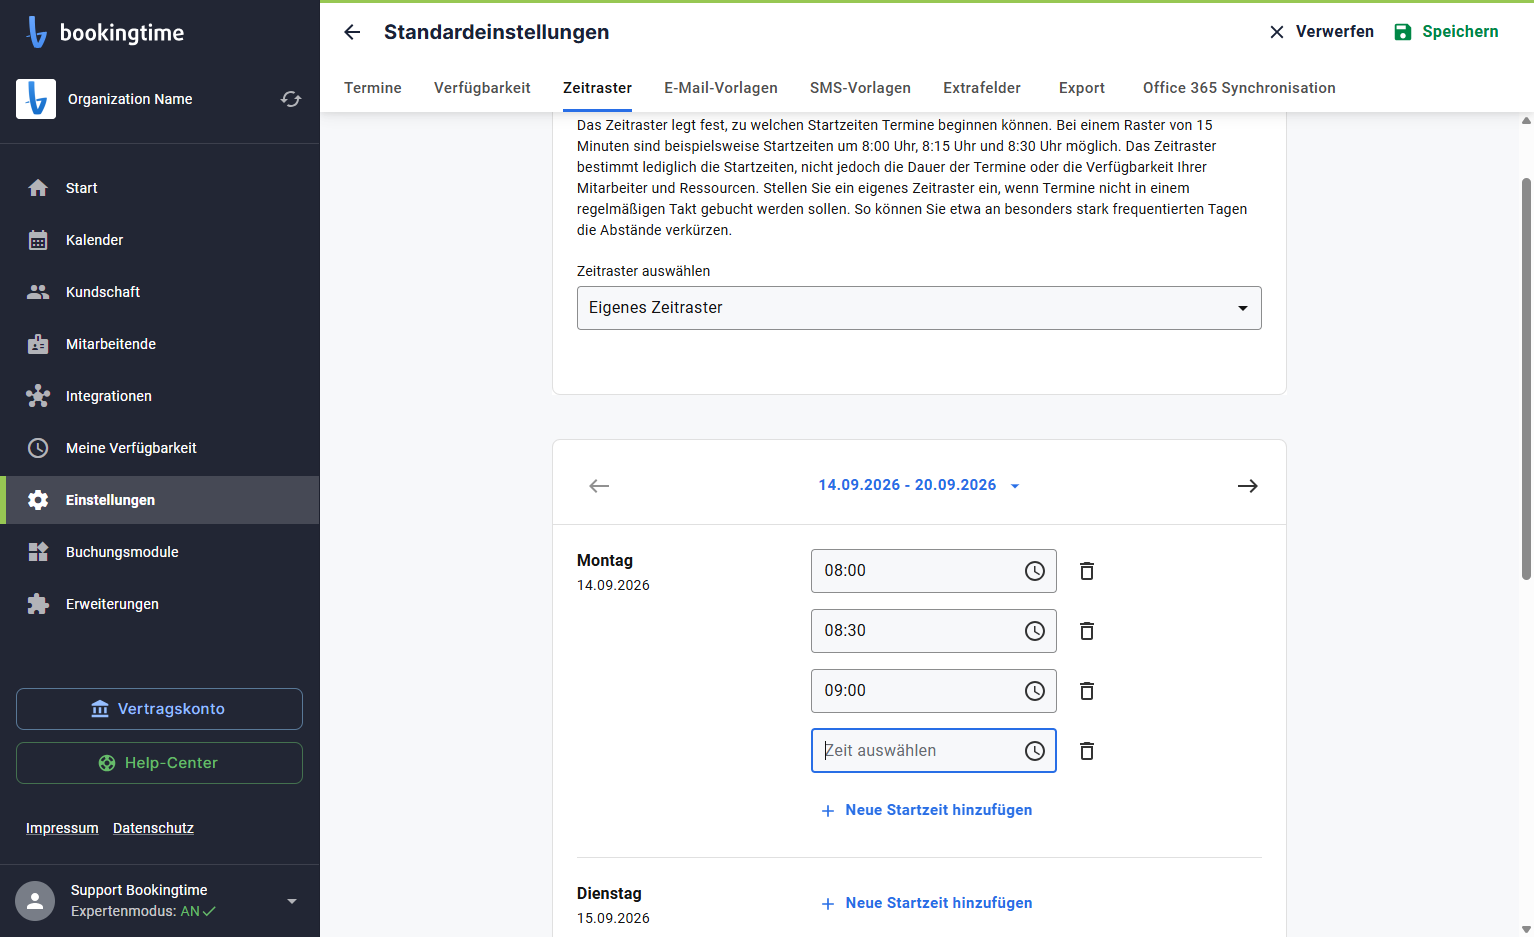Screen dimensions: 1534x937
Task: Switch to the E-Mail-Vorlagen tab
Action: pyautogui.click(x=721, y=88)
